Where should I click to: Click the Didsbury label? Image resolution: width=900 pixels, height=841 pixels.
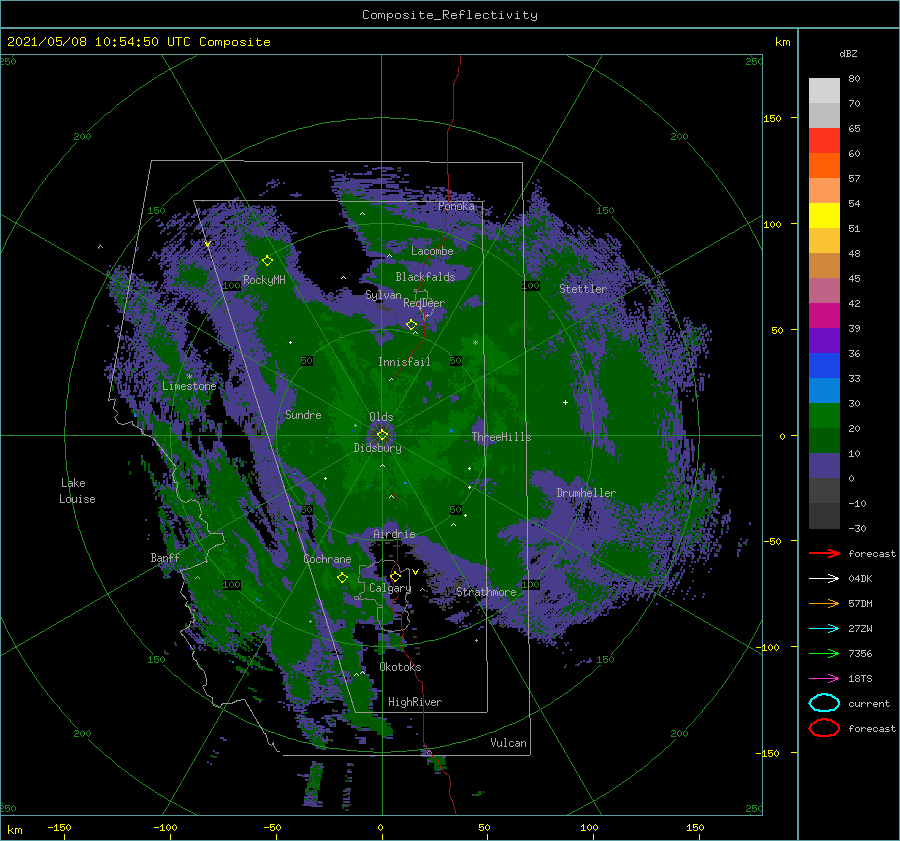point(378,448)
